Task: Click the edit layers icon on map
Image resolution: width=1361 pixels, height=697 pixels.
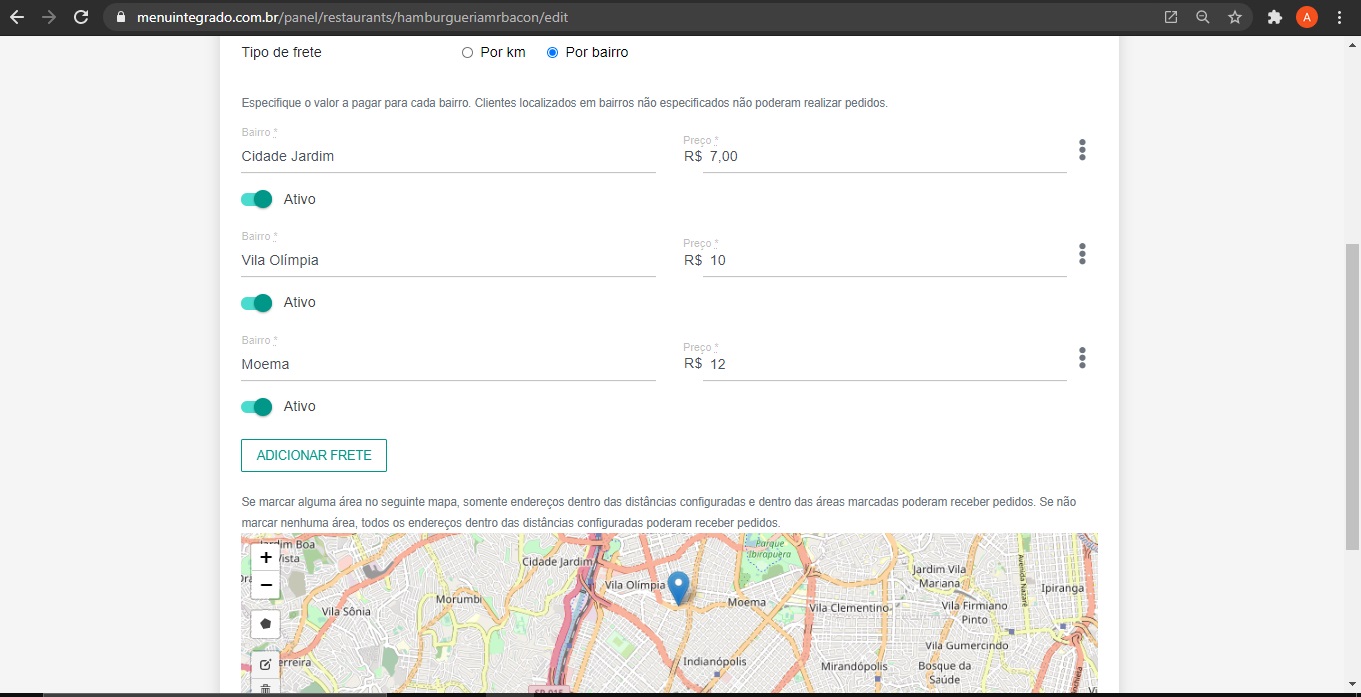Action: click(265, 664)
